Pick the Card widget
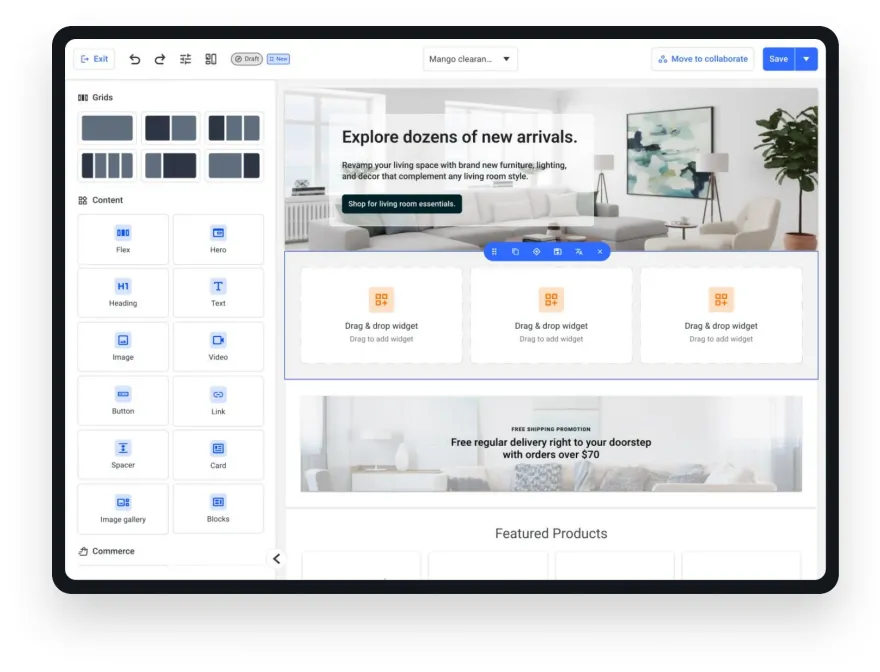The height and width of the screenshot is (672, 880). click(x=218, y=455)
